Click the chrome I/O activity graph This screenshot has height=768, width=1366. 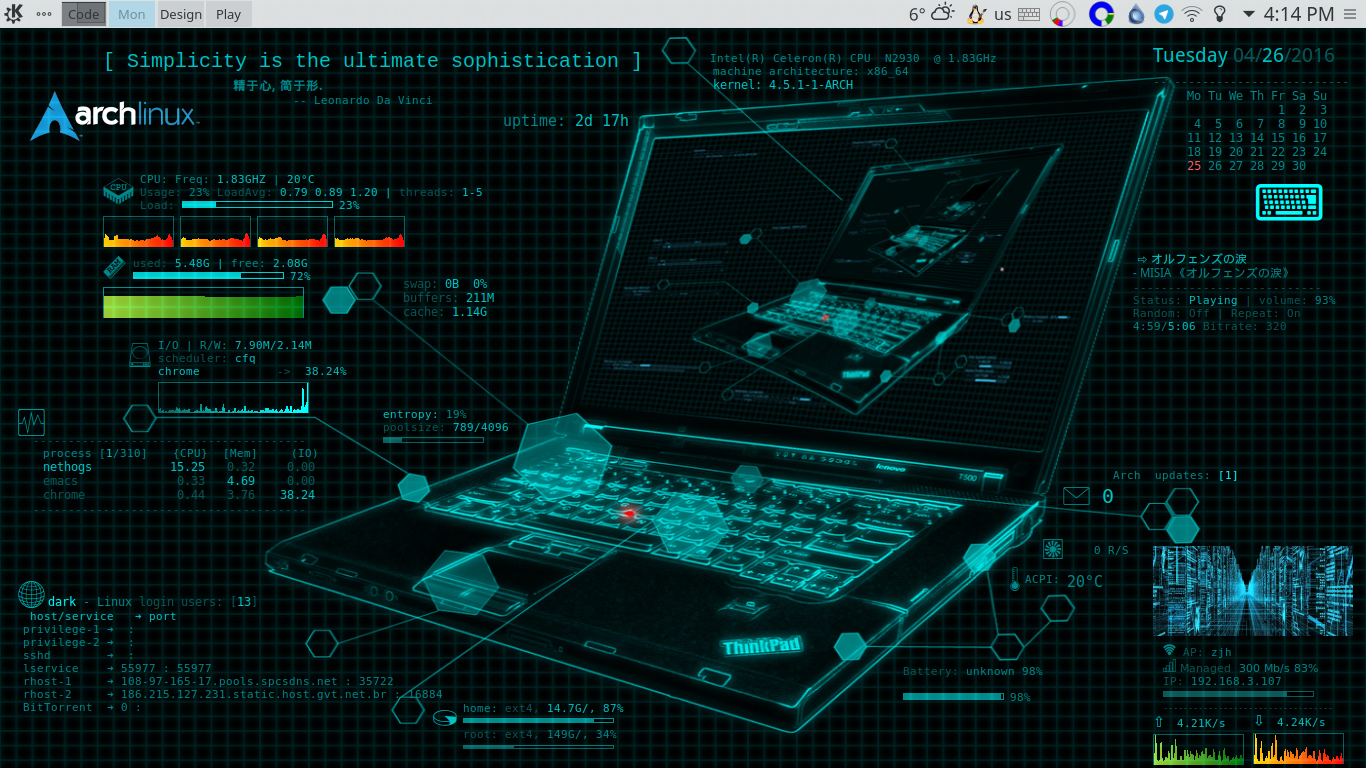233,398
